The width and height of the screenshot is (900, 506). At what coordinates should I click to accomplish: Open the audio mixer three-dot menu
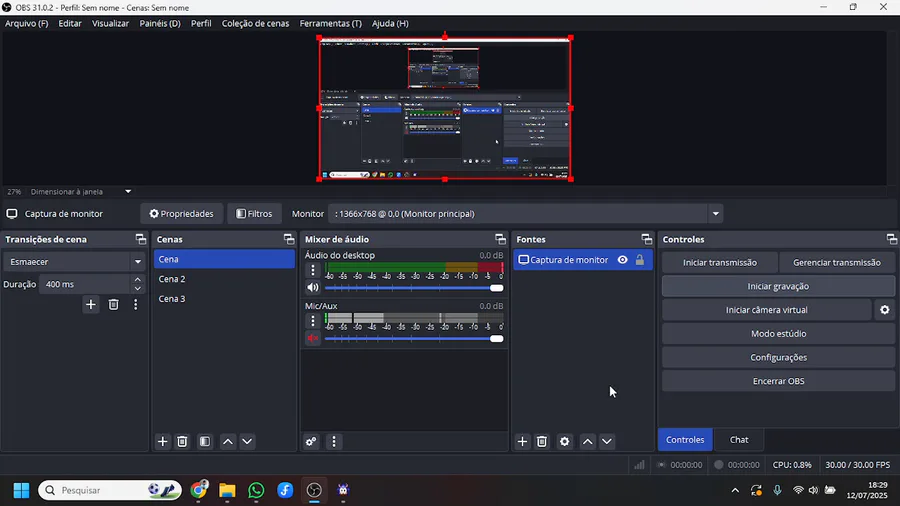334,441
